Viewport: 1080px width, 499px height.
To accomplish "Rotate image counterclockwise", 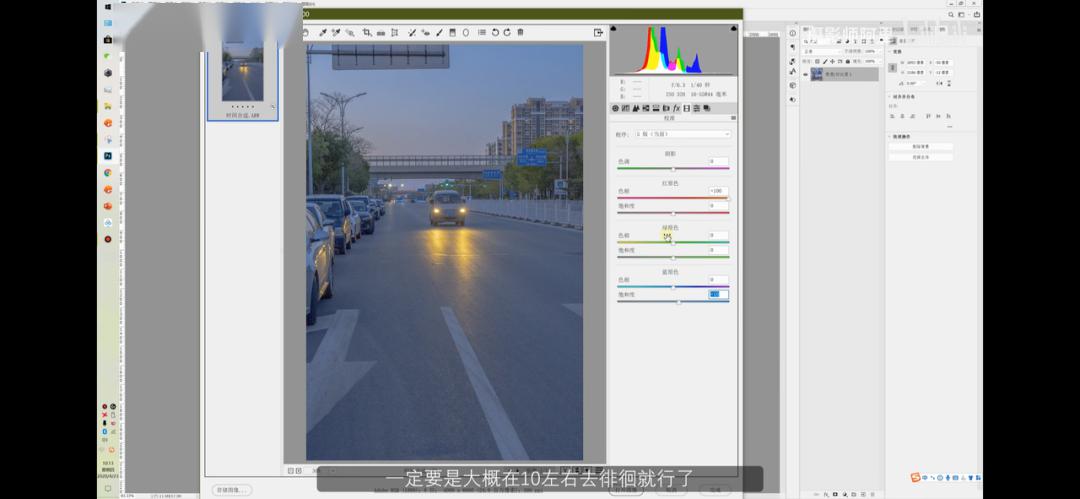I will tap(495, 32).
